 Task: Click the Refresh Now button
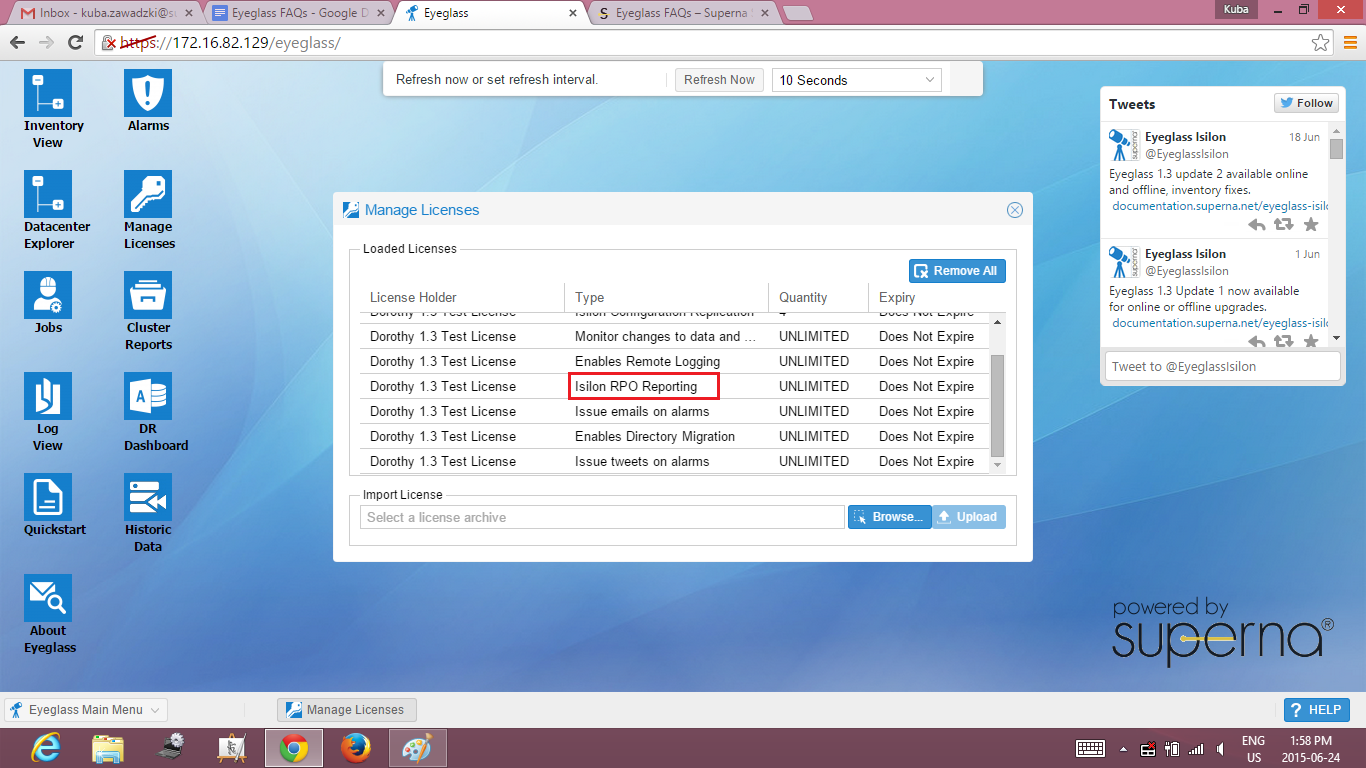719,80
